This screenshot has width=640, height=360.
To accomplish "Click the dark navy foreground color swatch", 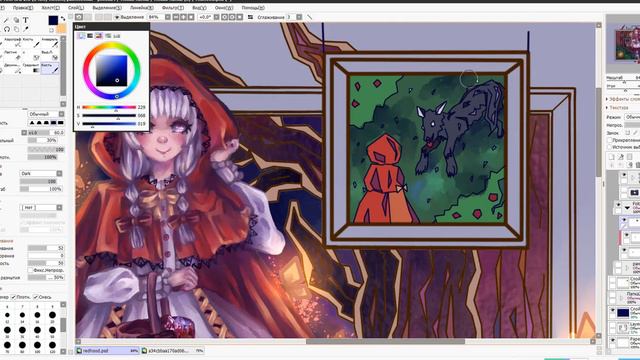I will click(x=53, y=20).
